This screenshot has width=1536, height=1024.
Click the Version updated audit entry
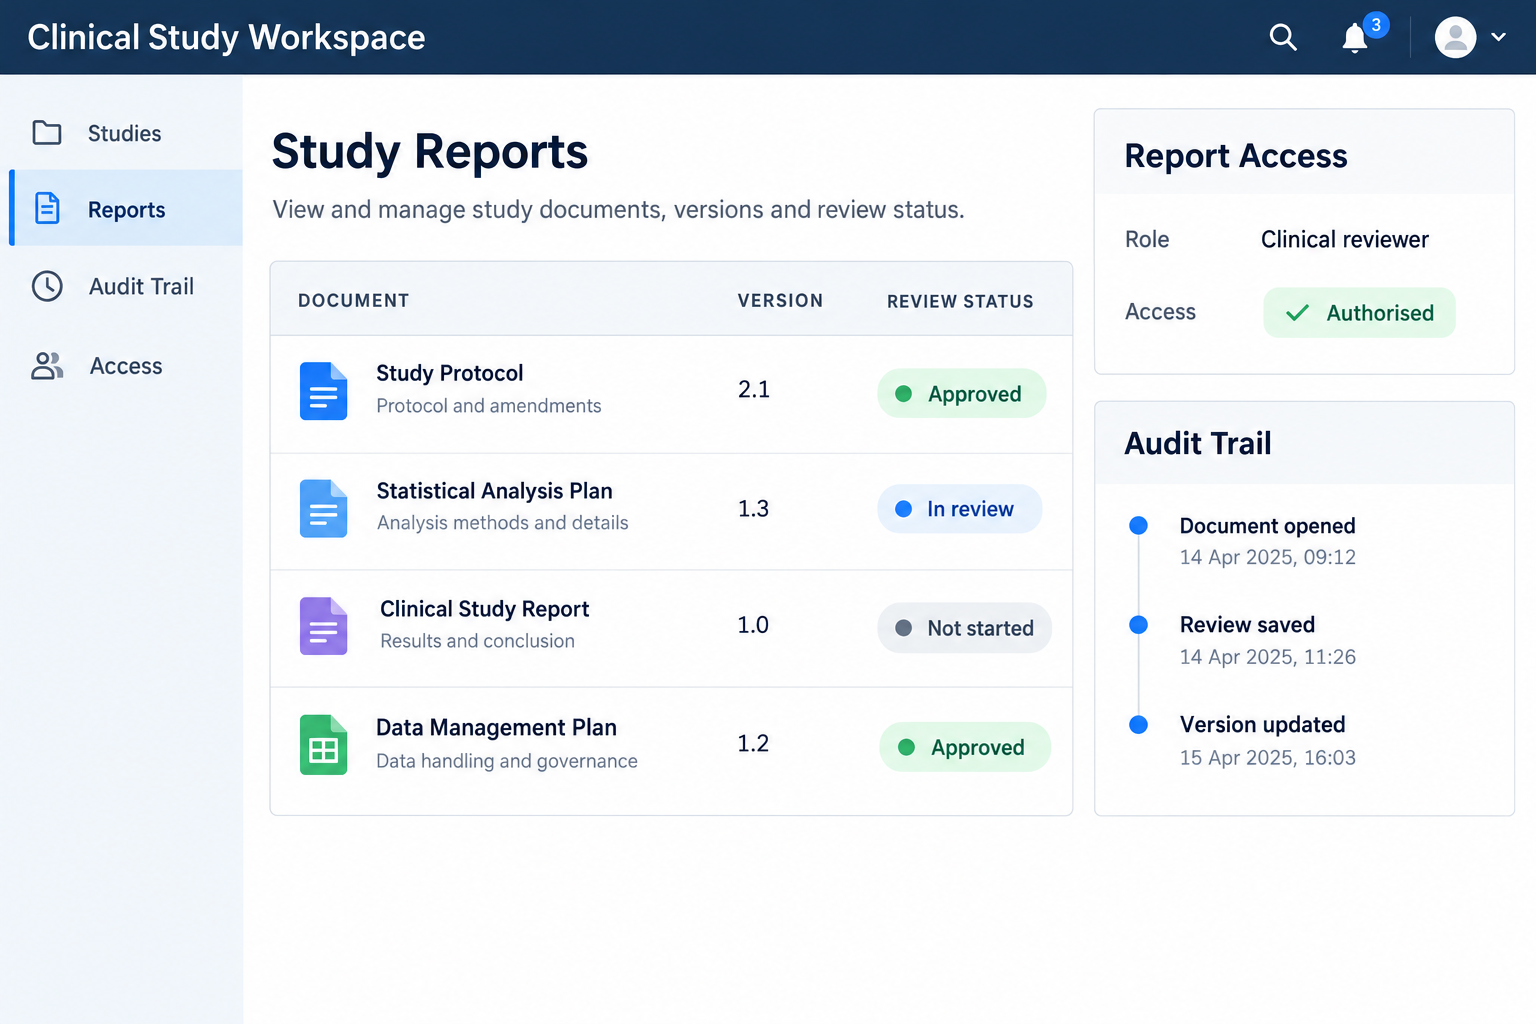pyautogui.click(x=1267, y=740)
